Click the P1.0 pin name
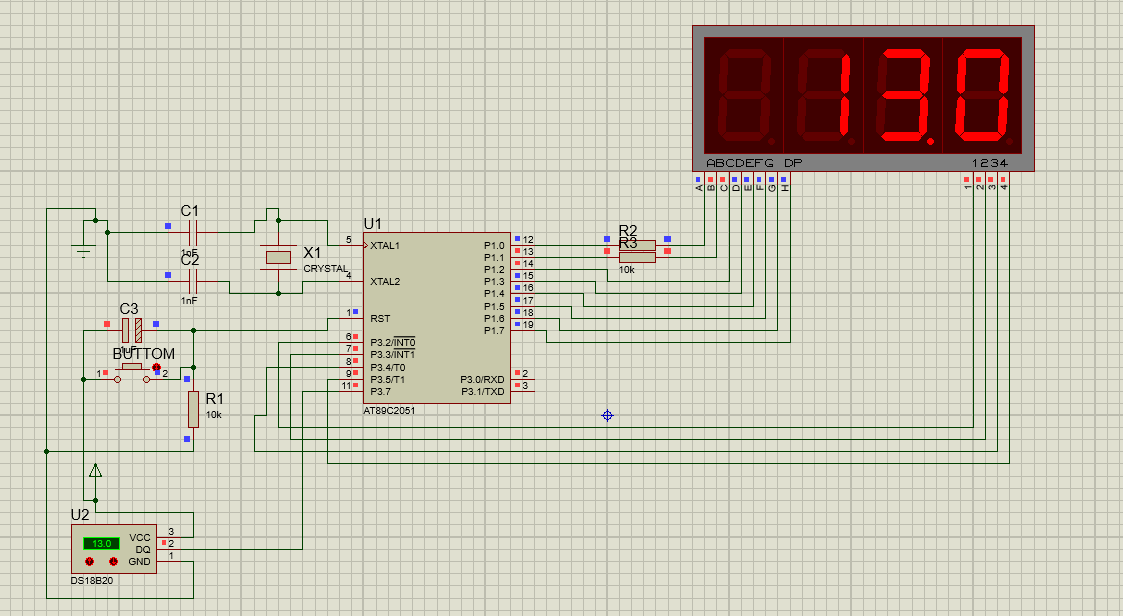Viewport: 1123px width, 616px height. point(494,246)
